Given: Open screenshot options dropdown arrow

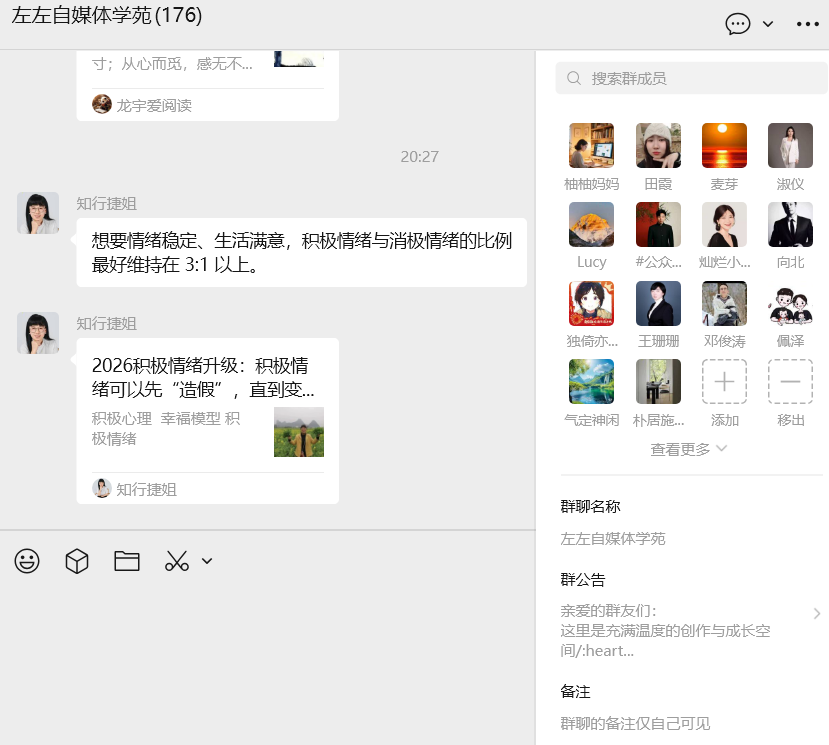Looking at the screenshot, I should tap(207, 561).
